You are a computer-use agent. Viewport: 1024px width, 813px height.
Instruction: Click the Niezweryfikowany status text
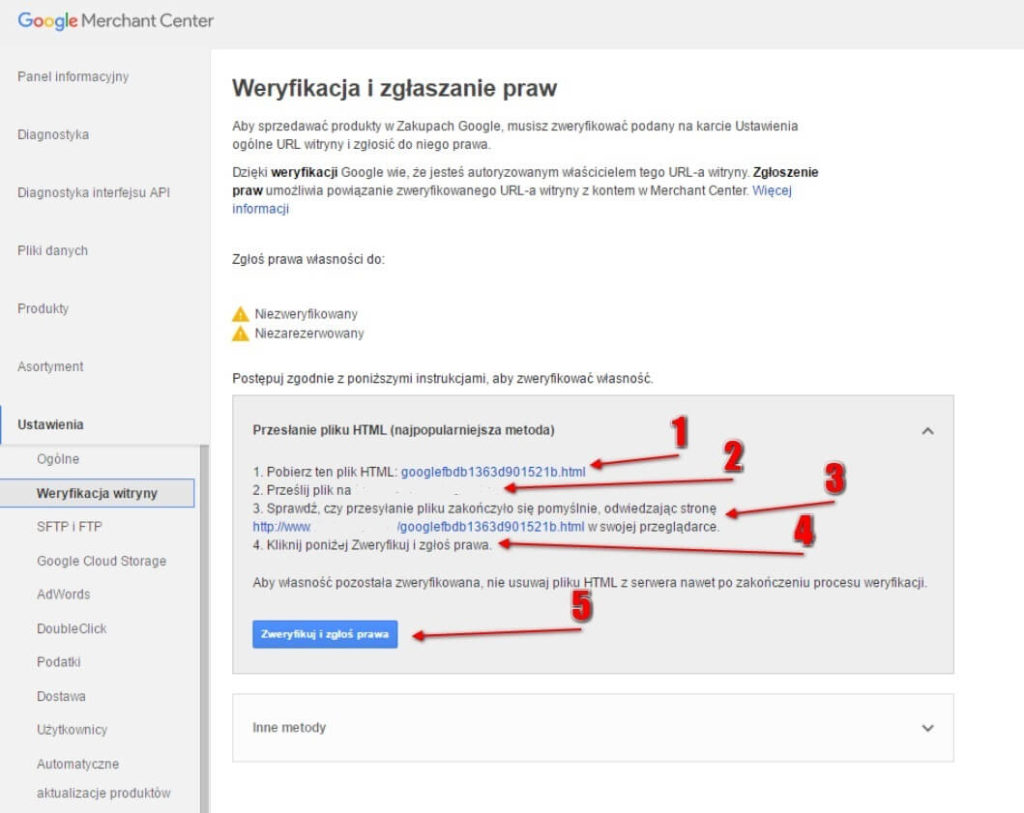coord(306,314)
